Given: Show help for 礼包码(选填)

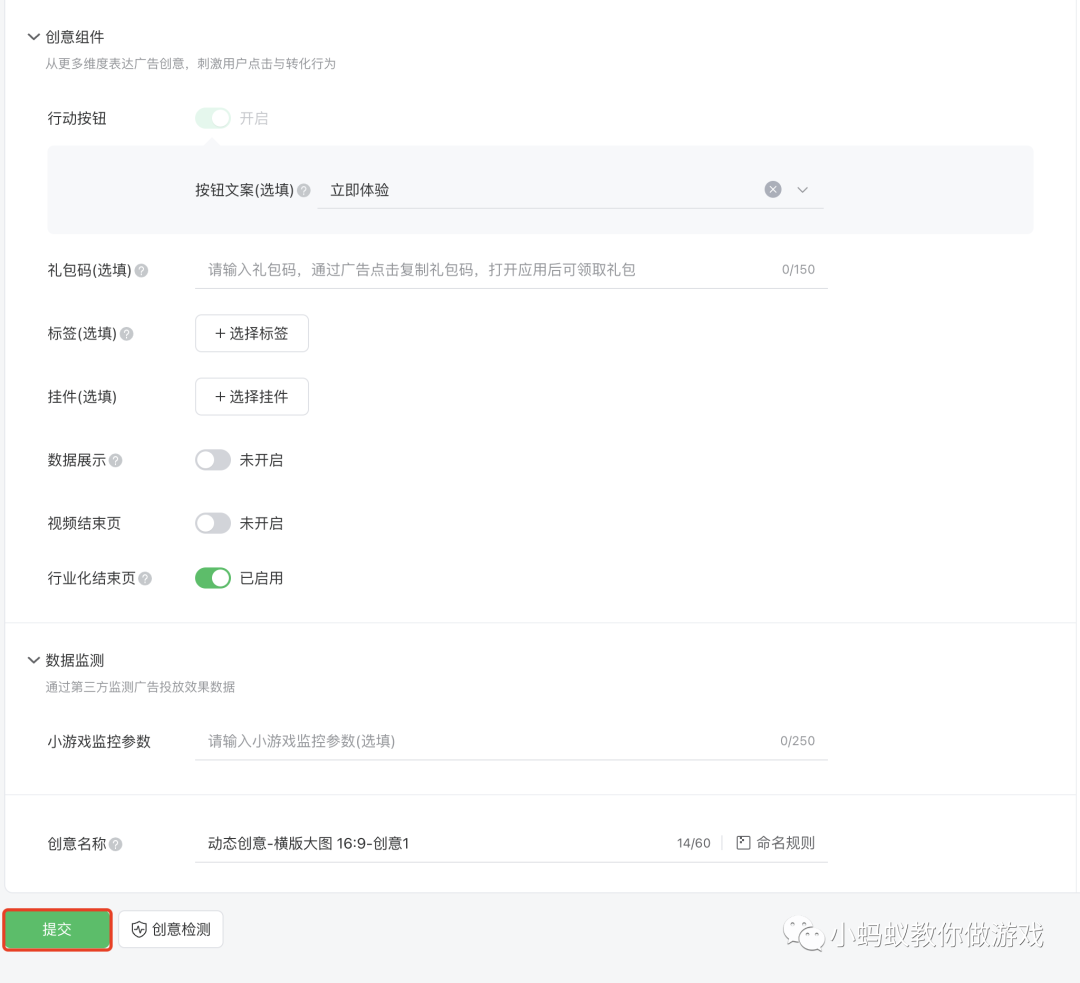Looking at the screenshot, I should coord(141,270).
